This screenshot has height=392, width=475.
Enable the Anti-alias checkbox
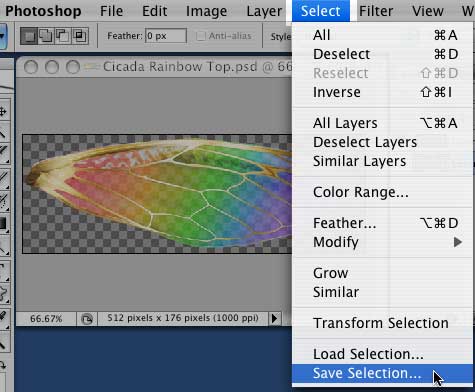pos(201,36)
